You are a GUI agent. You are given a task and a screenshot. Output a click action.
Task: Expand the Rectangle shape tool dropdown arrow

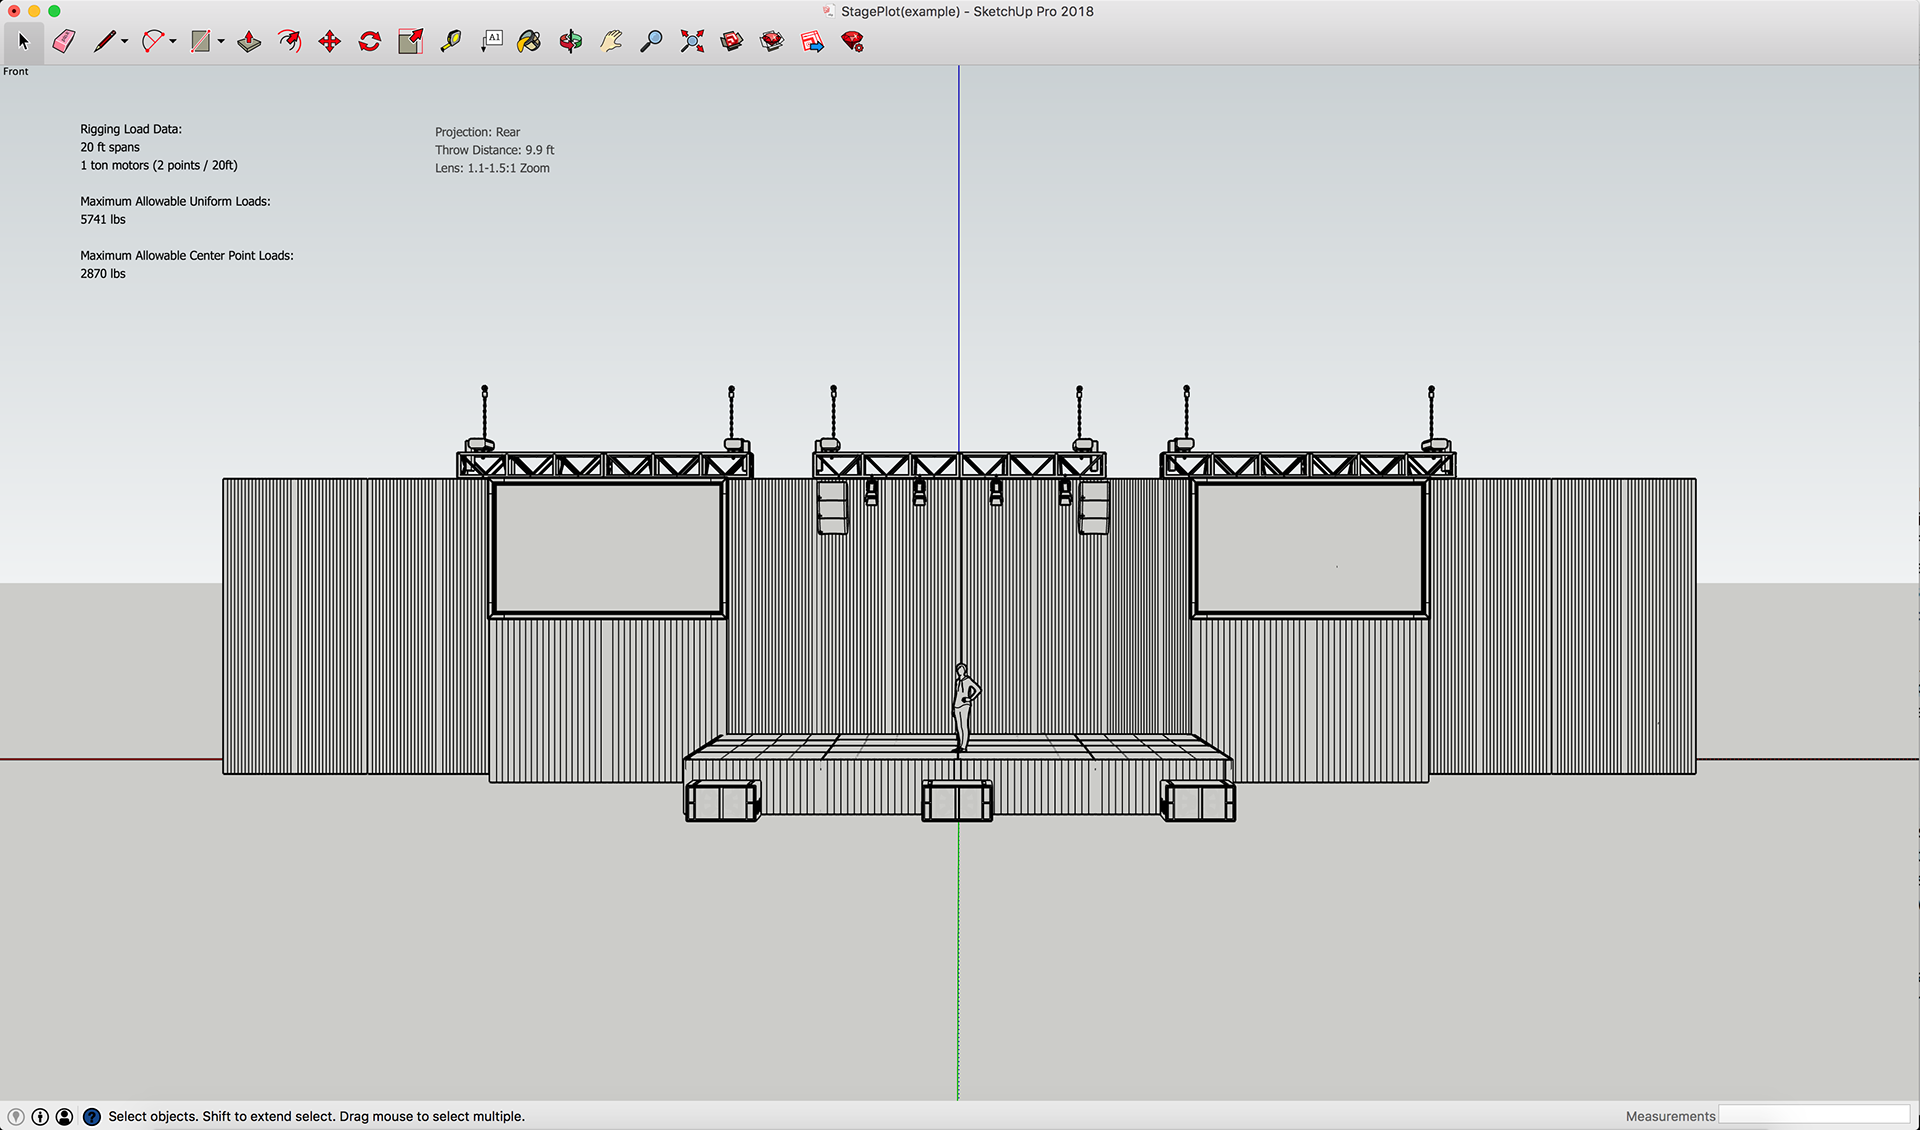[221, 42]
